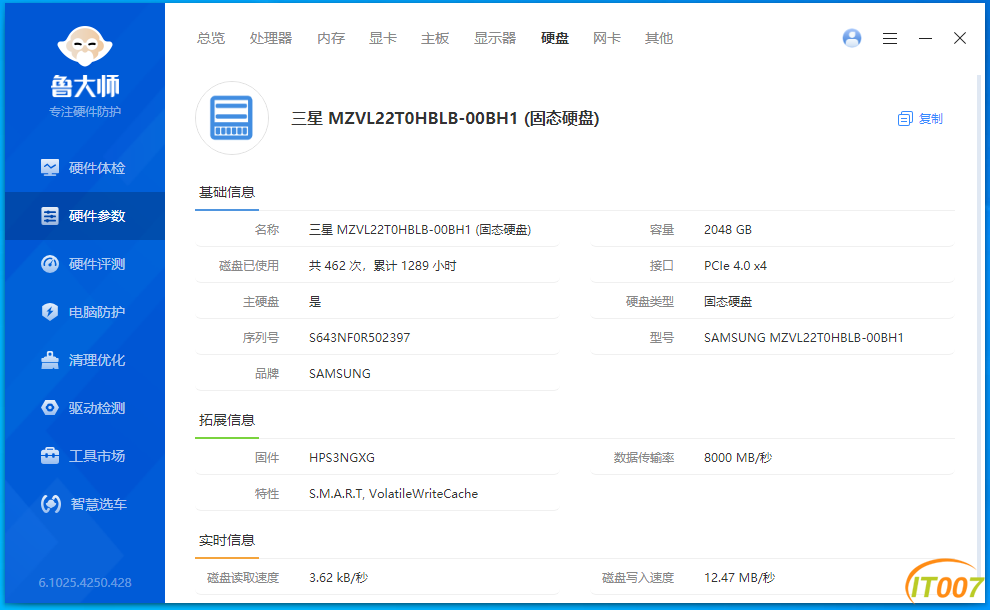This screenshot has width=990, height=610.
Task: Click the 硬盘类型 value 固态硬盘
Action: [x=728, y=302]
